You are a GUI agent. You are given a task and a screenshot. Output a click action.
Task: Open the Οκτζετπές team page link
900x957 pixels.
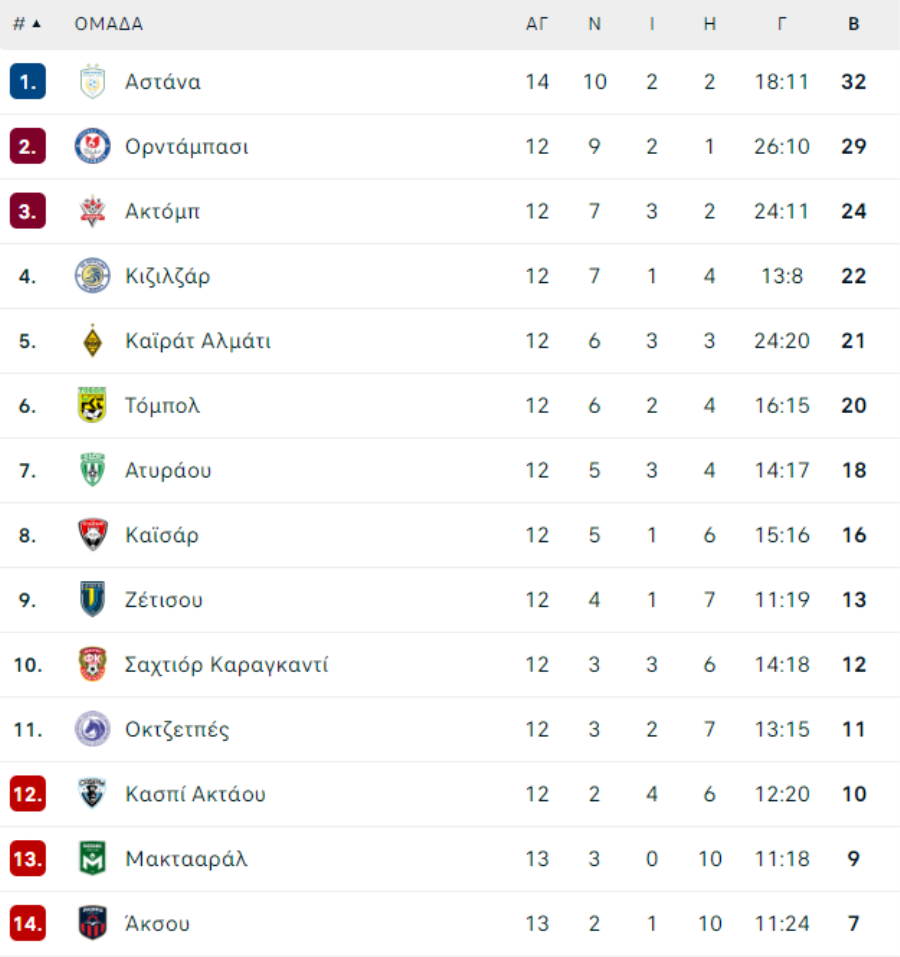pos(177,729)
